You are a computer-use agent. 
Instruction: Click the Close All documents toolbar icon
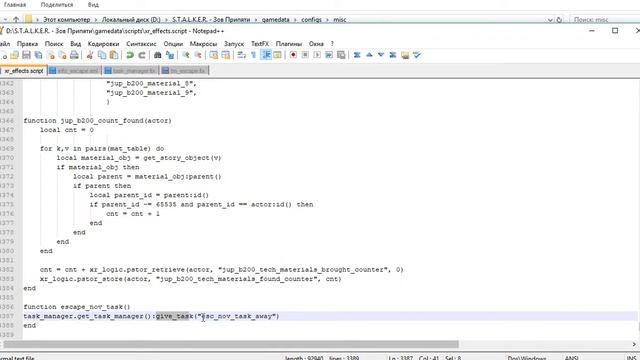[62, 55]
